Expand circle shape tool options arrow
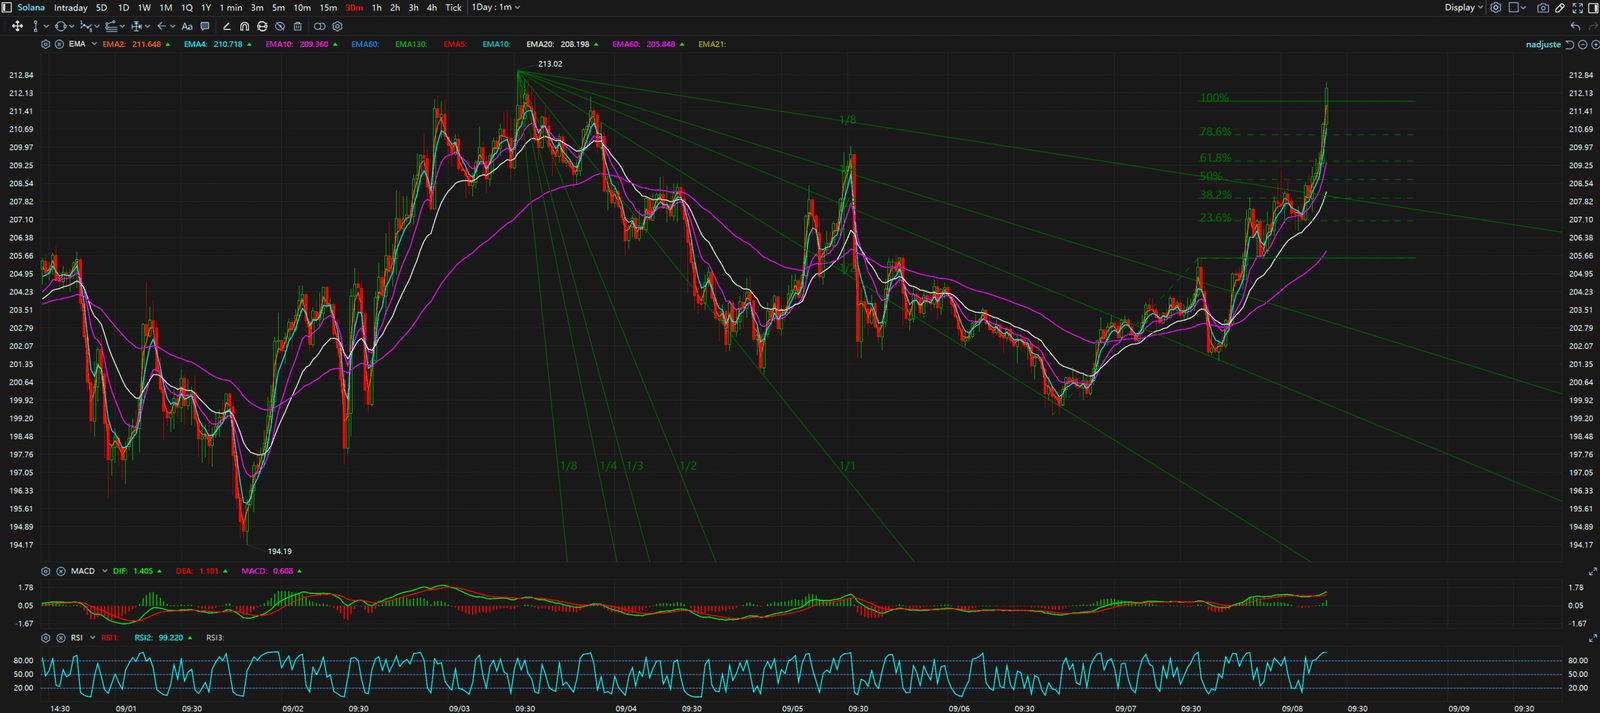Screen dimensions: 1600x713 [x=72, y=26]
